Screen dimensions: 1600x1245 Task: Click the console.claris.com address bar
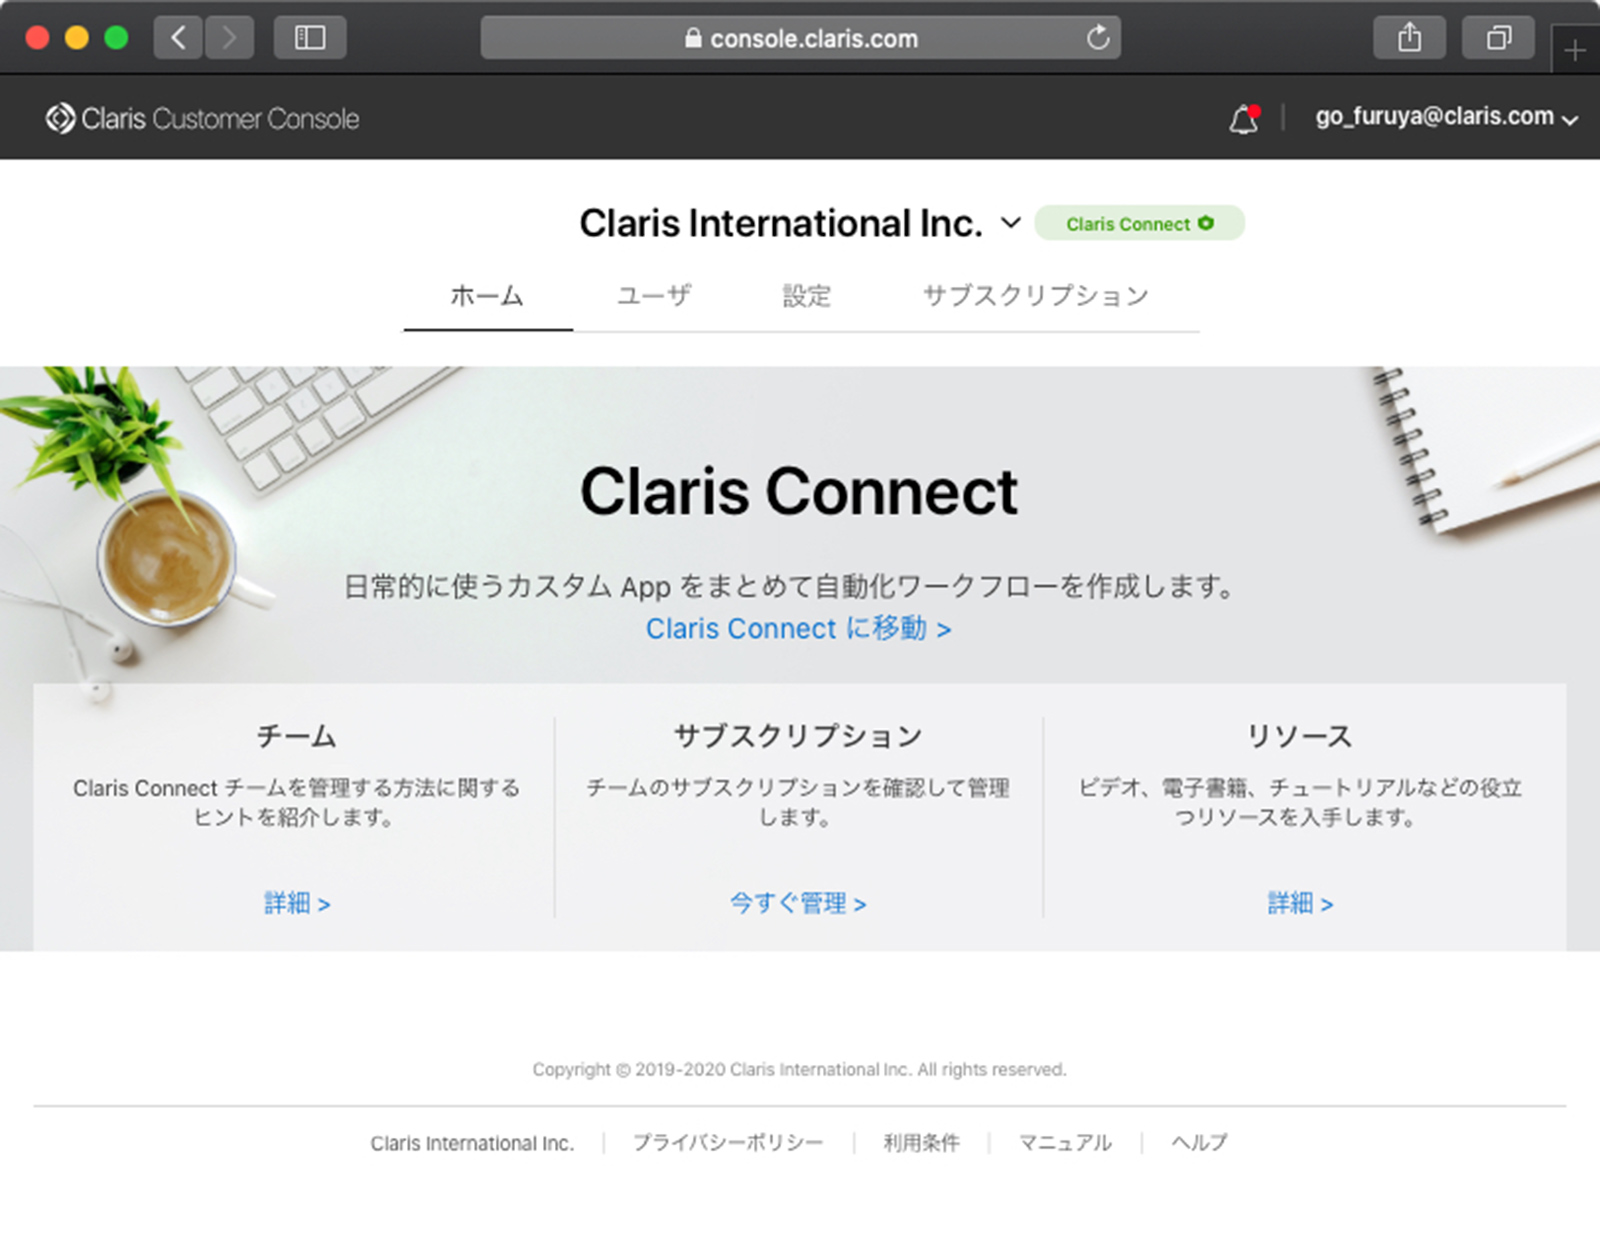[x=800, y=38]
